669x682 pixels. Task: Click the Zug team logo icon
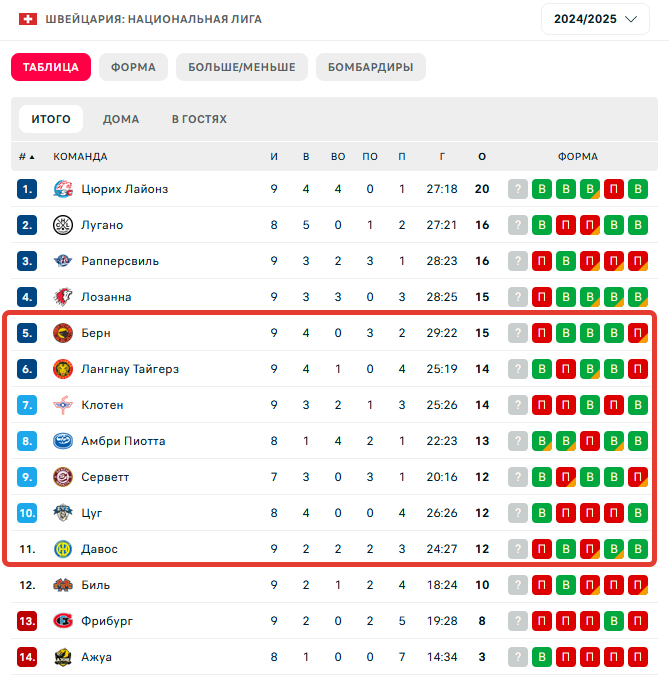click(x=63, y=513)
